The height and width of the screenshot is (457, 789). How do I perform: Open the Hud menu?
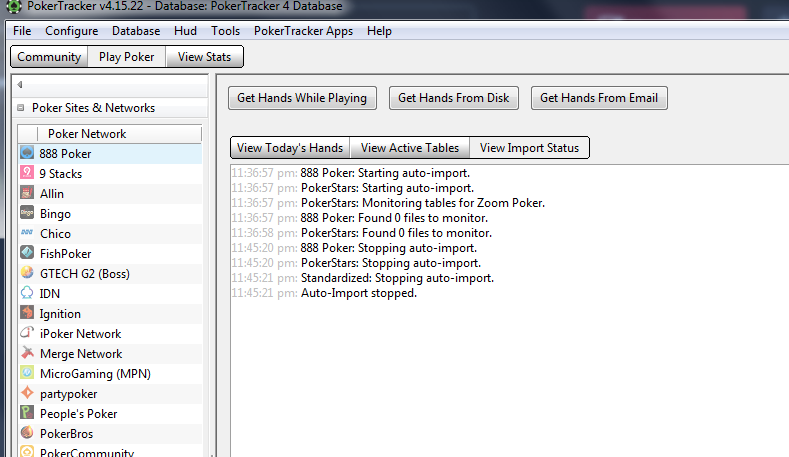[185, 31]
